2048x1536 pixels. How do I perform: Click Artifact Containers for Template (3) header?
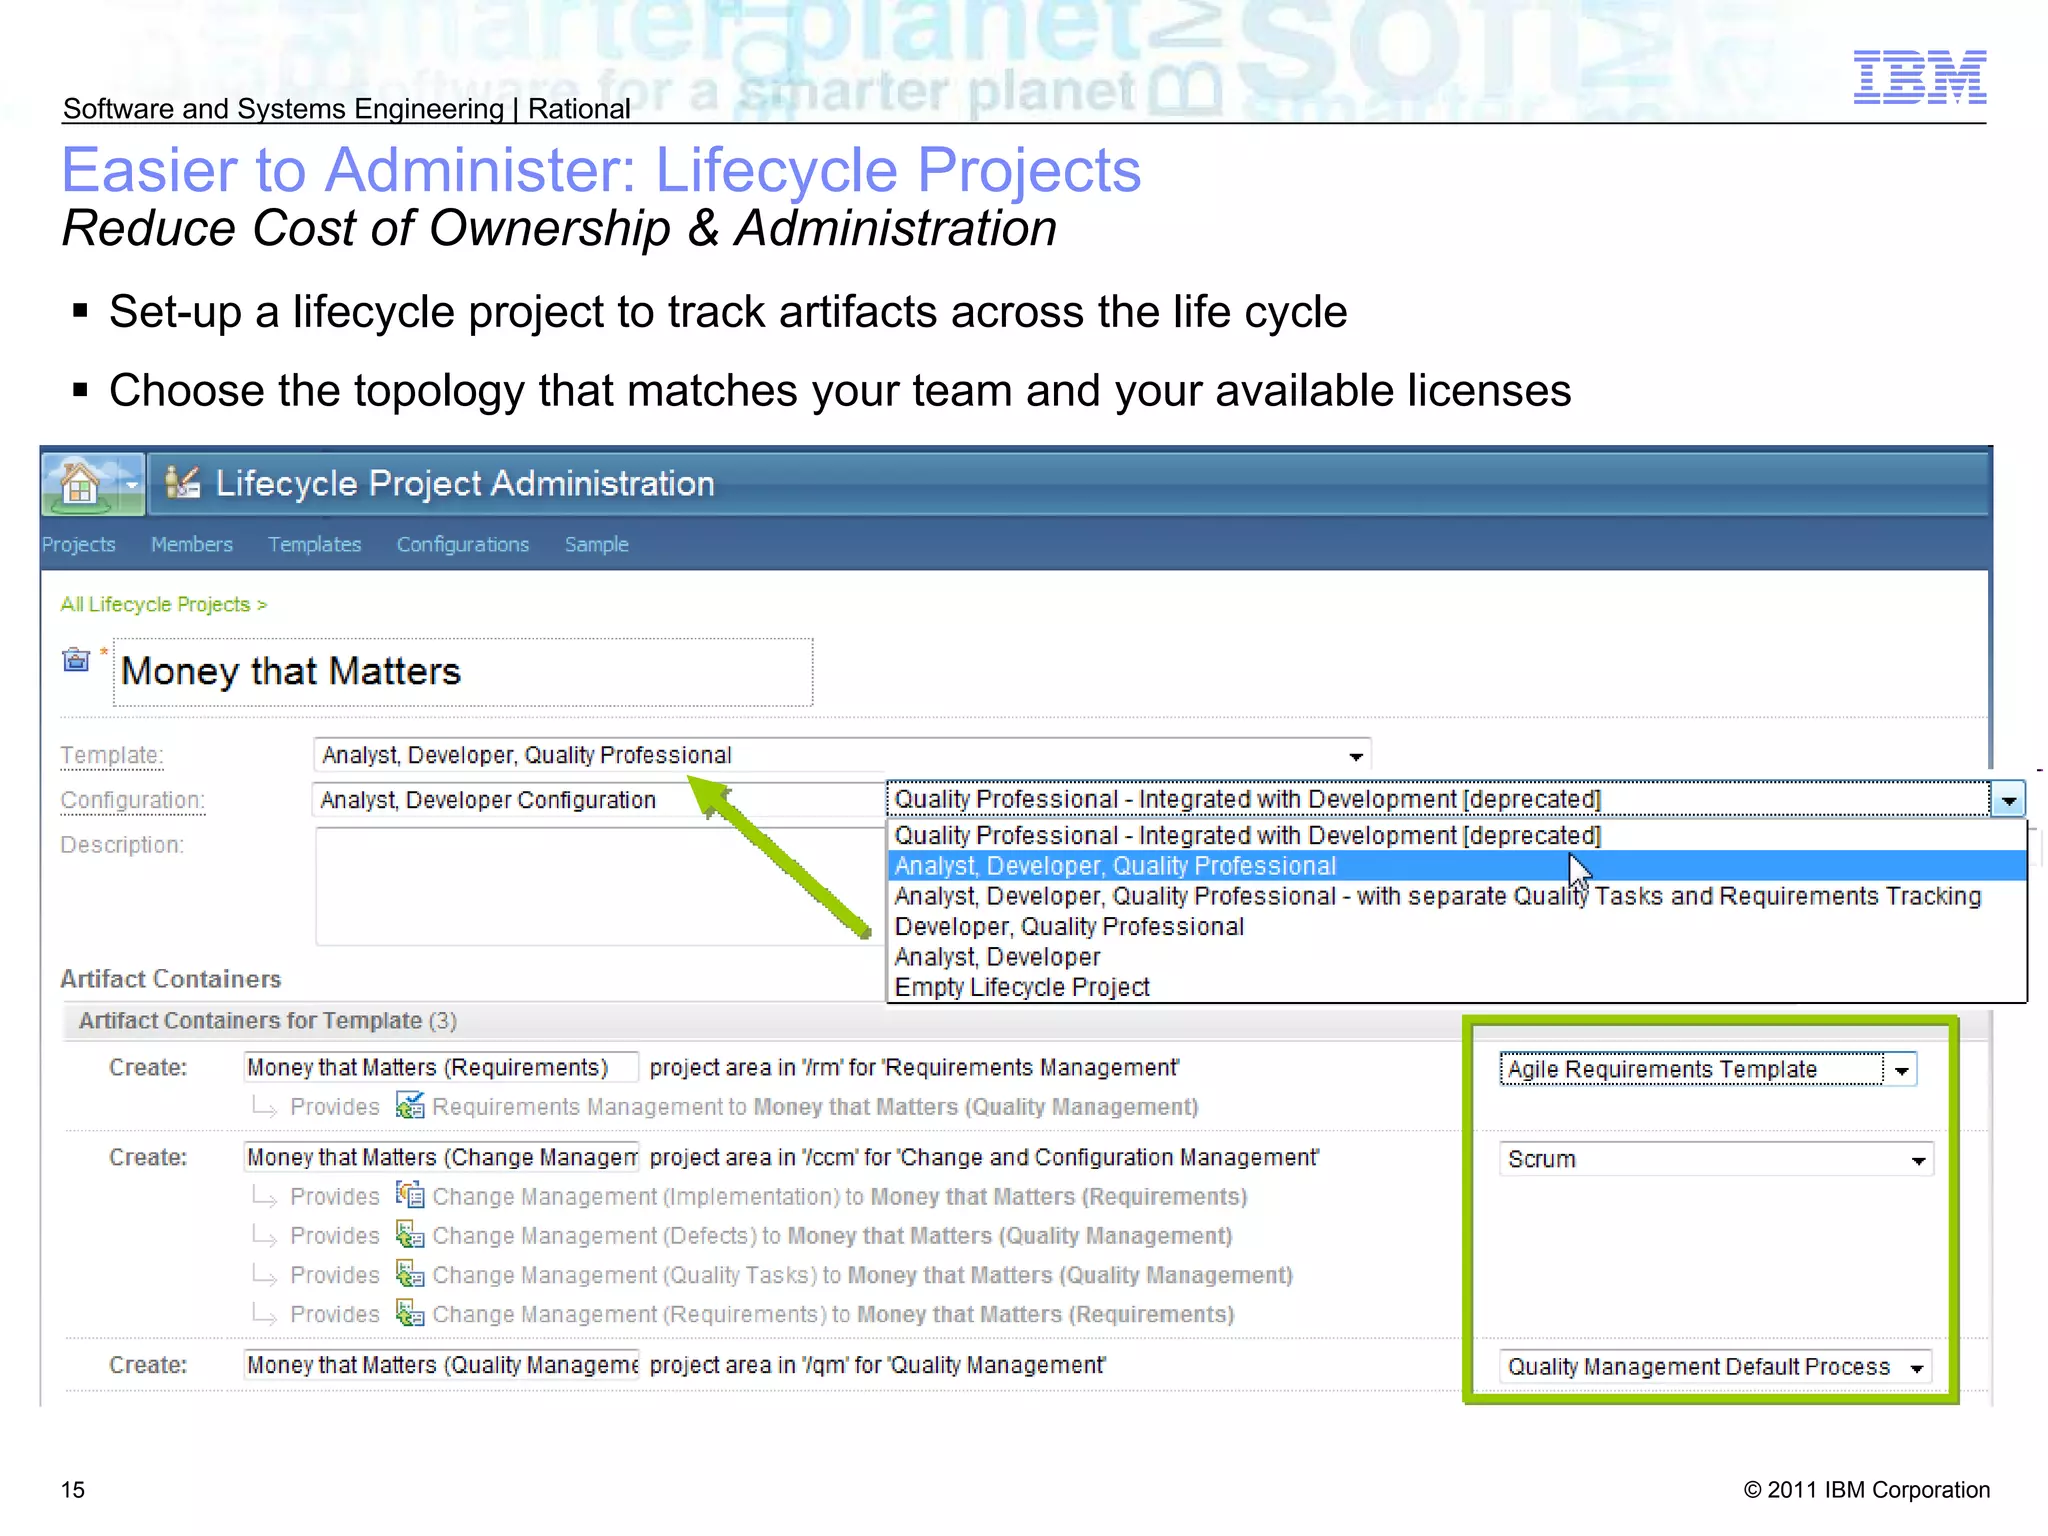(x=267, y=1021)
